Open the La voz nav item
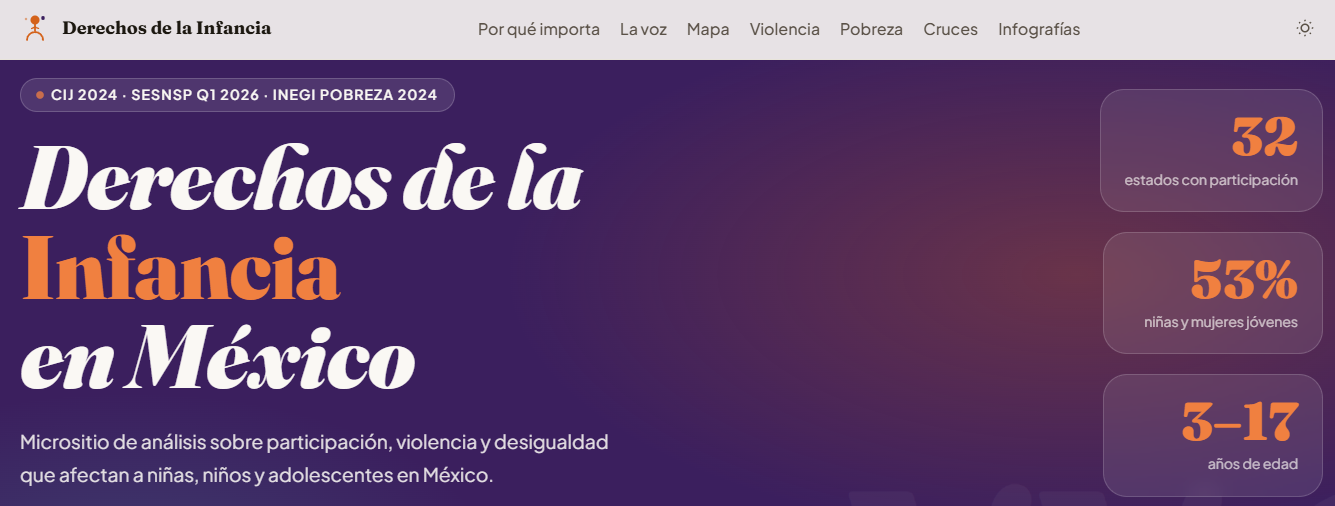 [x=643, y=30]
